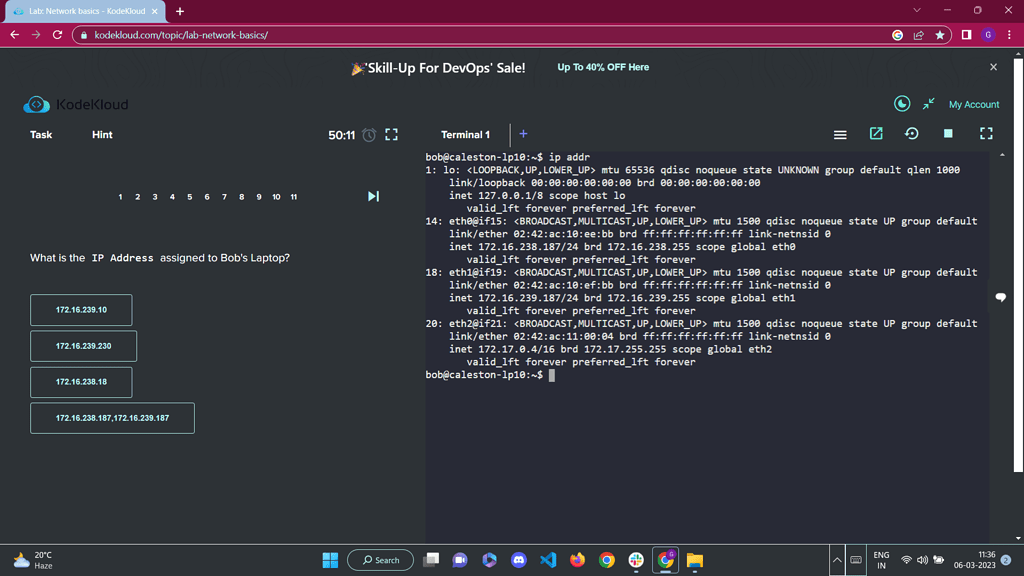Screen dimensions: 1024x576
Task: Dismiss the sale banner
Action: [x=993, y=67]
